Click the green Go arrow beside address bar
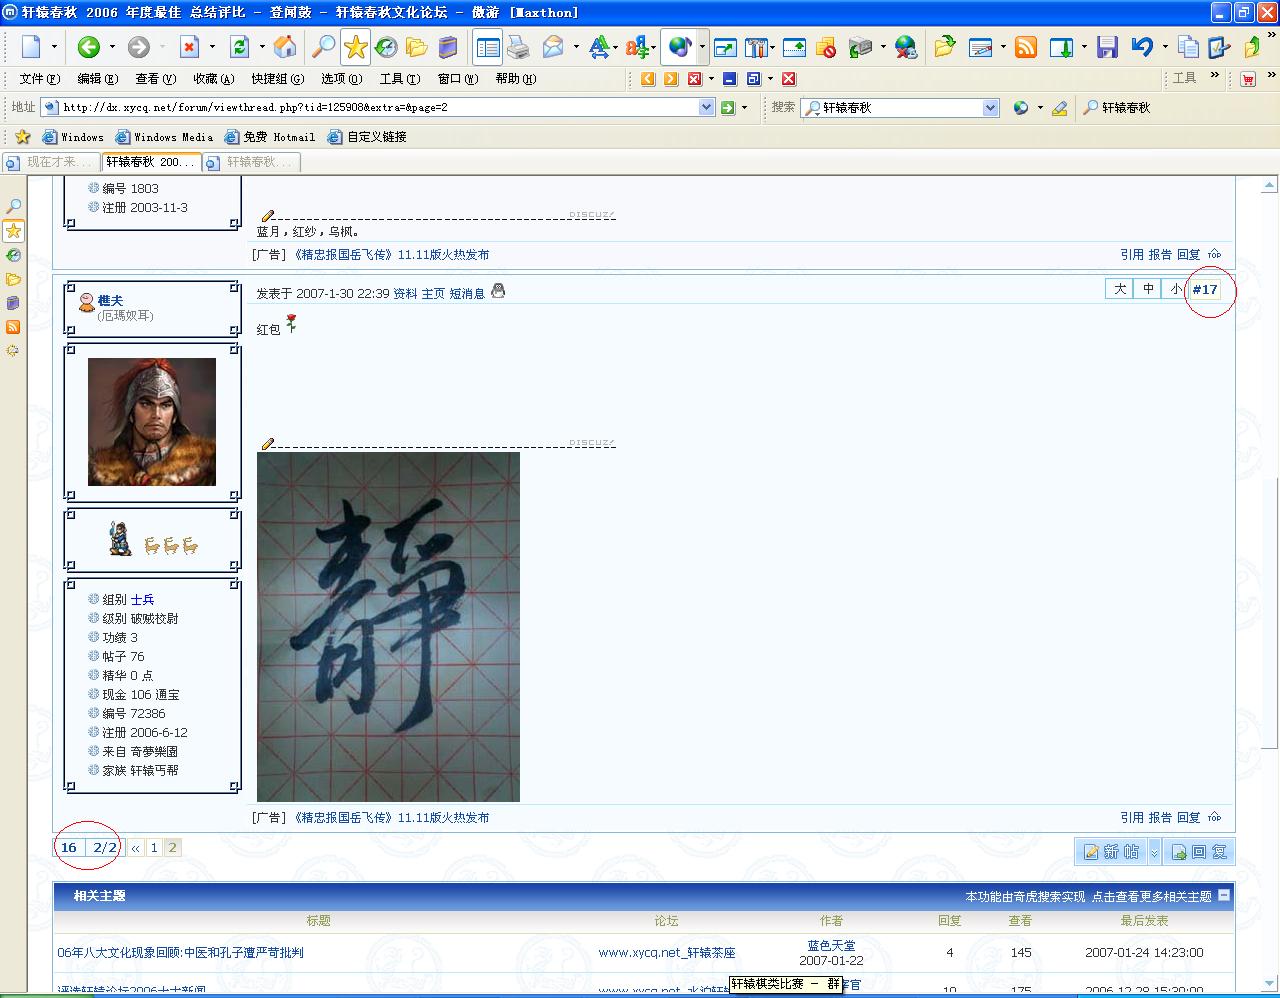 [x=728, y=108]
